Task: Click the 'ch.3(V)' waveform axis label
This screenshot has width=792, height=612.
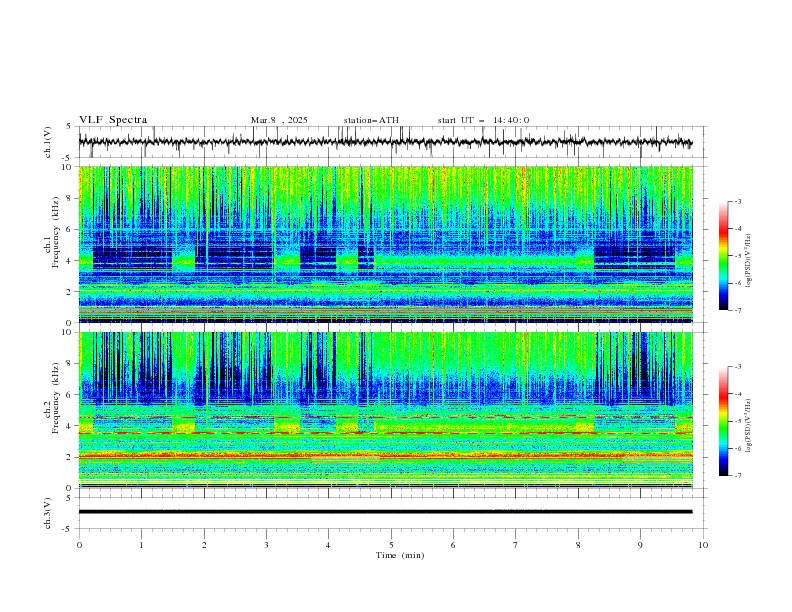Action: coord(48,513)
